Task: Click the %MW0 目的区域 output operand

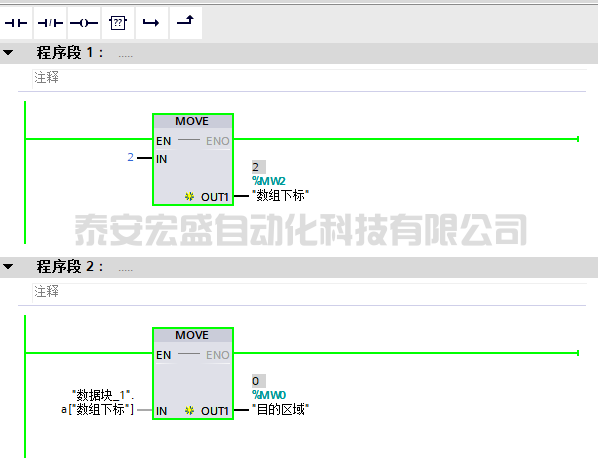Action: click(280, 402)
